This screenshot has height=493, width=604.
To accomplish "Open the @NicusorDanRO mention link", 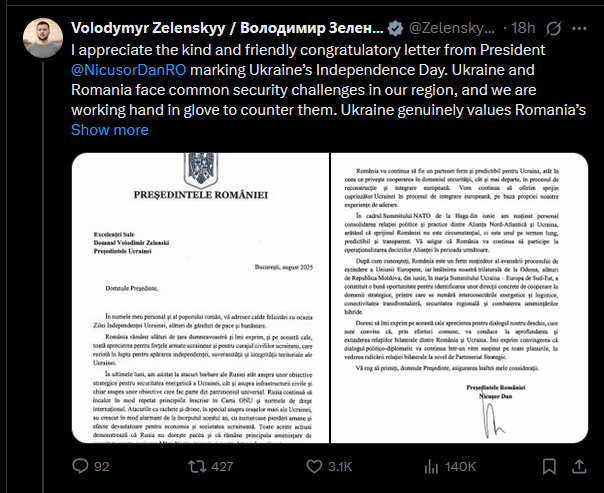I will point(129,70).
